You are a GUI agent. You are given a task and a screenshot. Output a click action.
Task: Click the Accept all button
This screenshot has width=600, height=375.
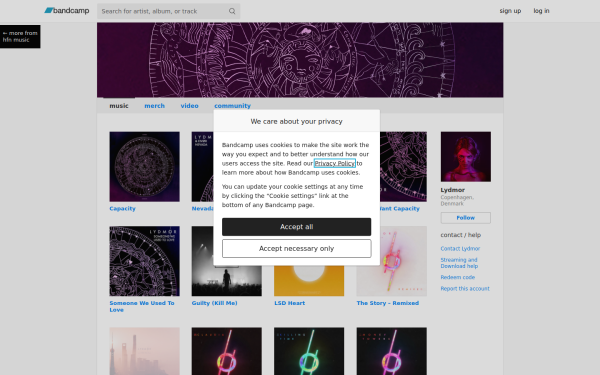click(x=297, y=227)
